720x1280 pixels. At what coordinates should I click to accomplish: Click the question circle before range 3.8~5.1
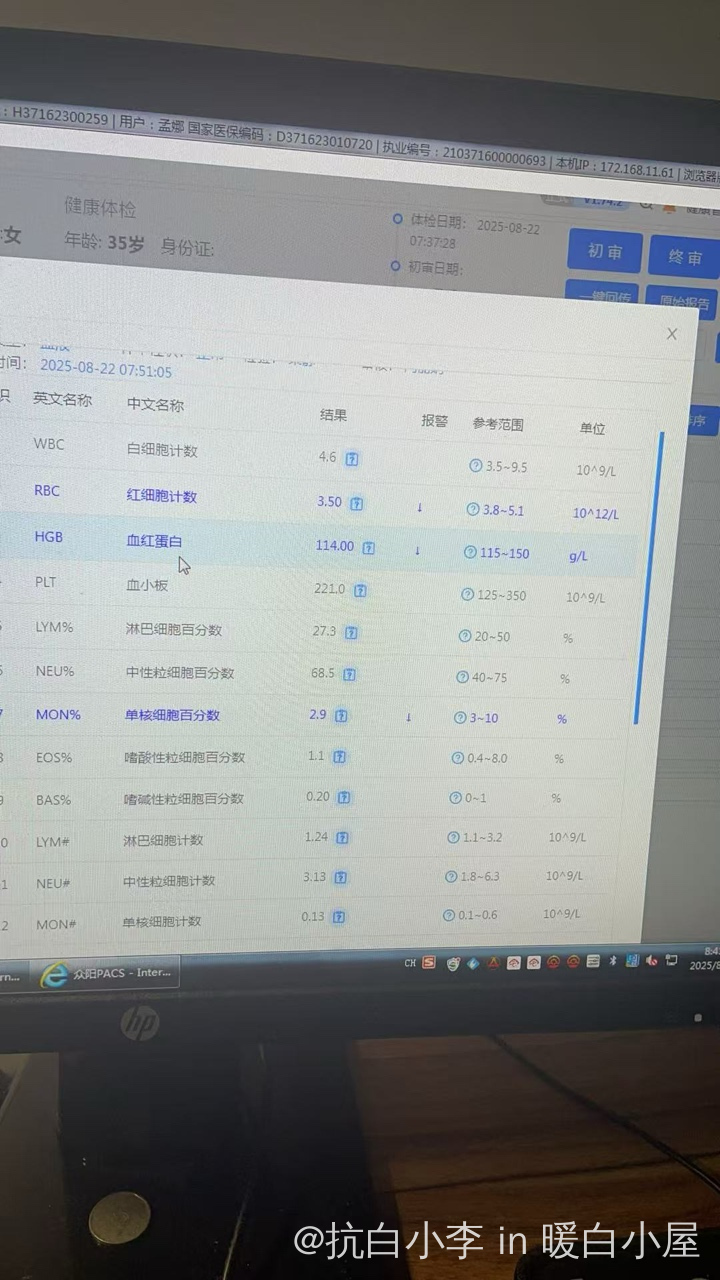click(472, 509)
